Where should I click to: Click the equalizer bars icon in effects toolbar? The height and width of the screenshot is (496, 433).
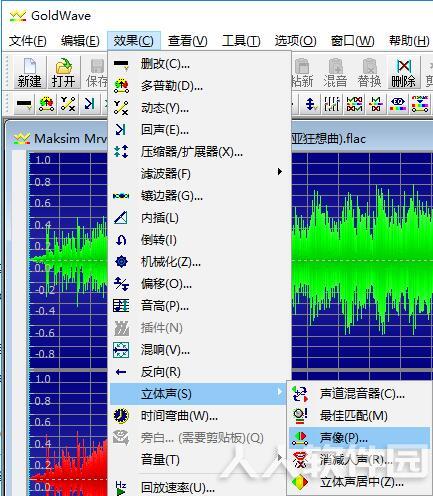click(332, 104)
